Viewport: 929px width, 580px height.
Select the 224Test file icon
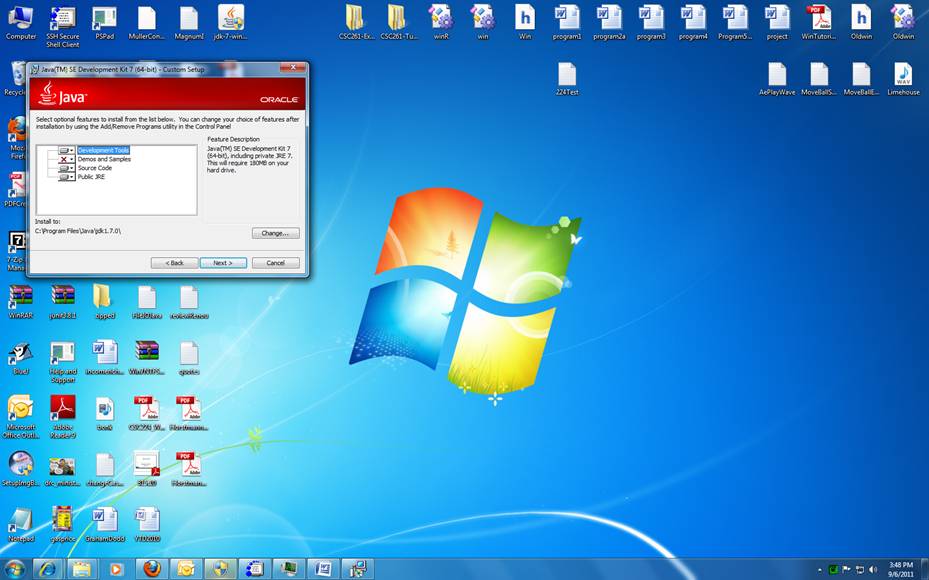(x=567, y=79)
